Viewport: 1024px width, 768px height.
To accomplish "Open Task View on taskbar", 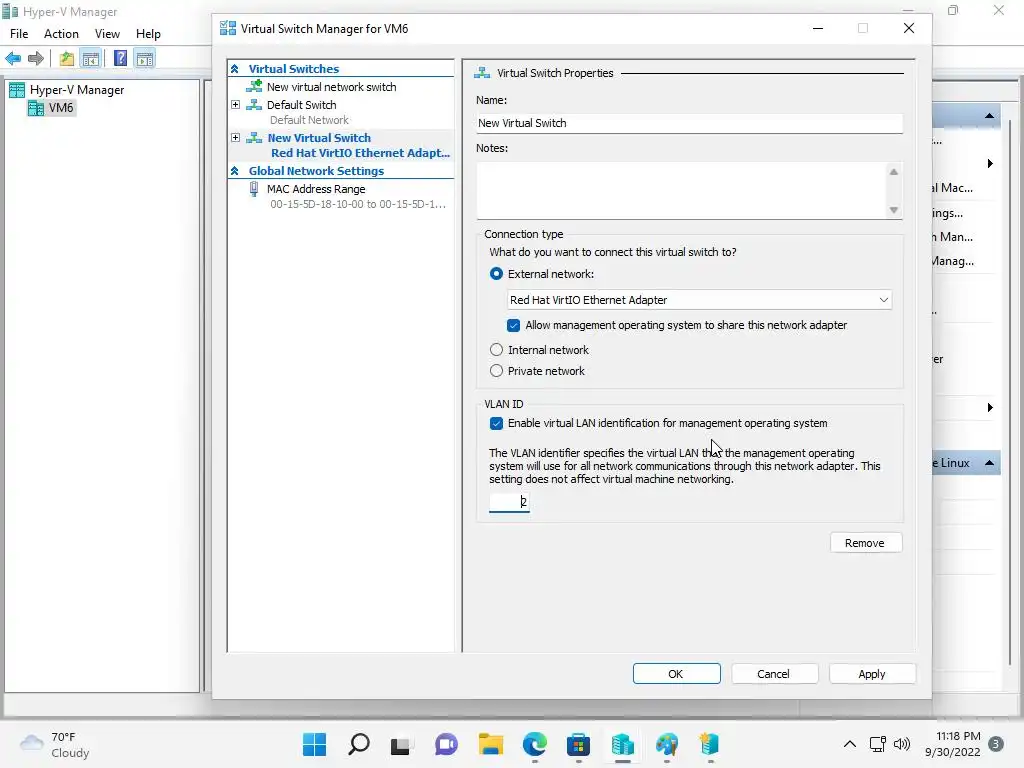I will tap(401, 744).
